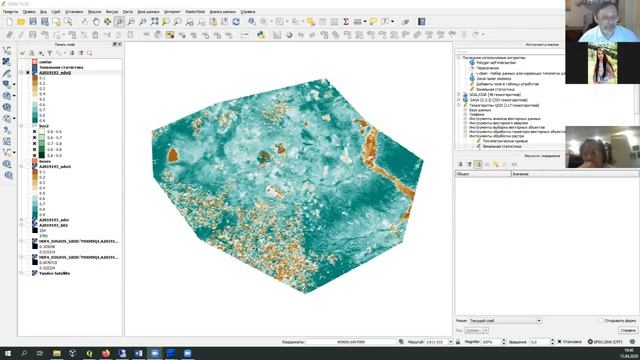
Task: Open project using the folder icon
Action: click(x=21, y=22)
